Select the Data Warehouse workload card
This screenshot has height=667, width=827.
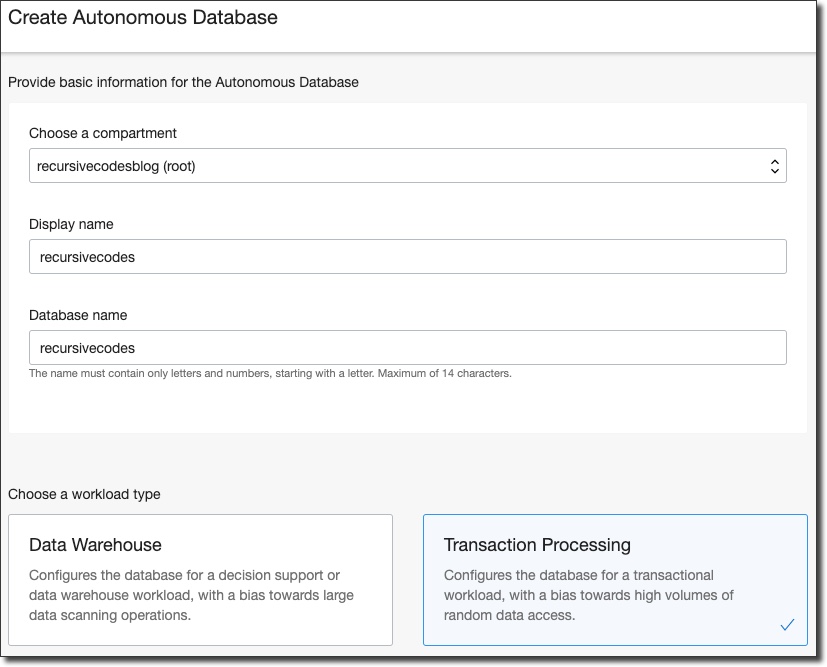(200, 580)
